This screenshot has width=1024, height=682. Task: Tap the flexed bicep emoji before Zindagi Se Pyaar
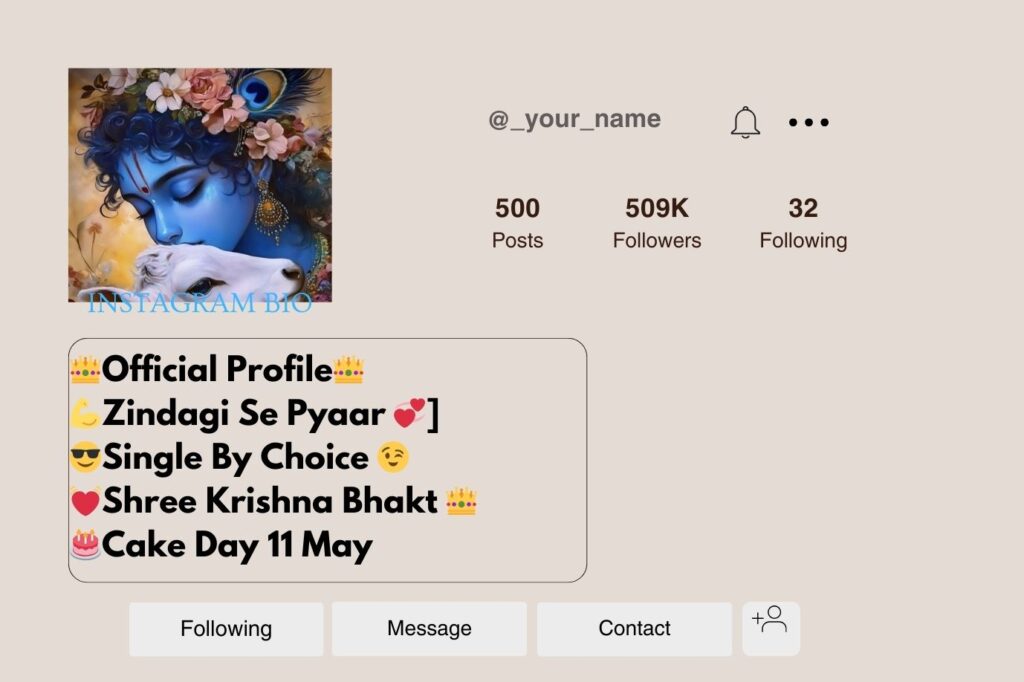coord(88,413)
